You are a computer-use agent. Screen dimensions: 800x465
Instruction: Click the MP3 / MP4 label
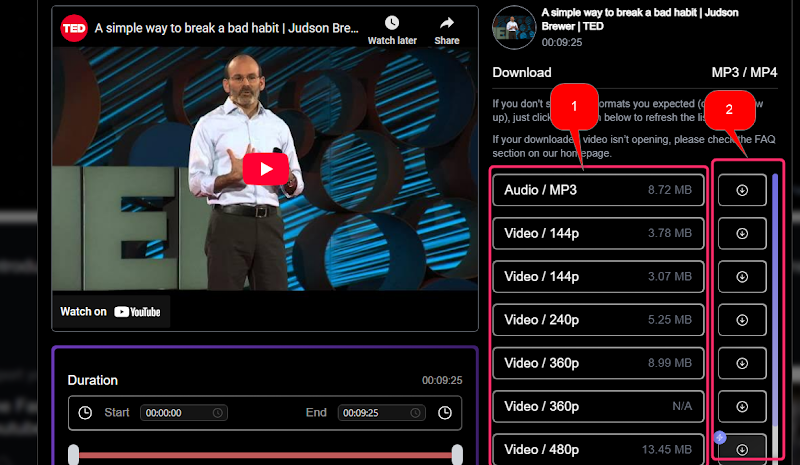coord(744,72)
